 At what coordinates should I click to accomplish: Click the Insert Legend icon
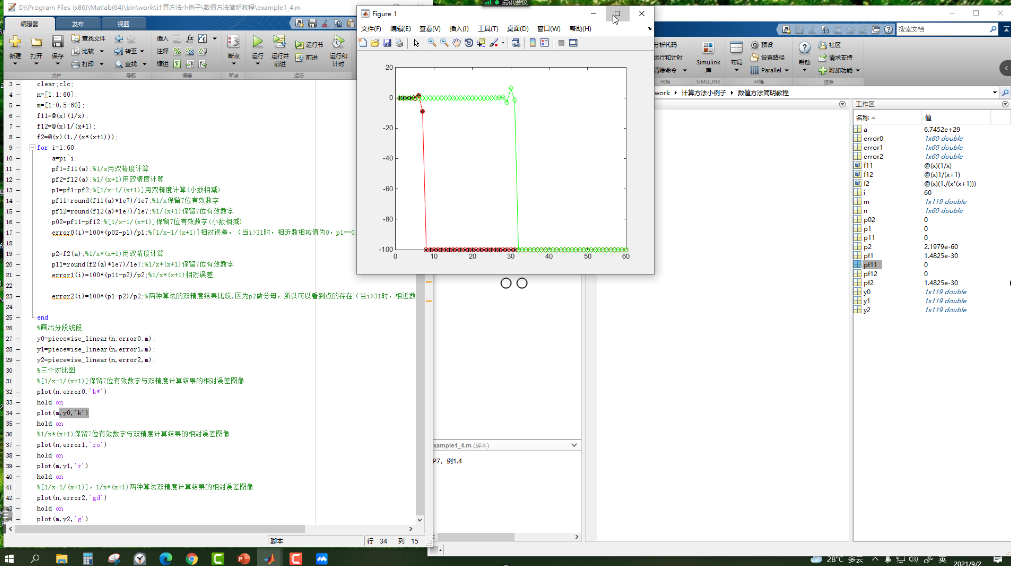coord(545,43)
